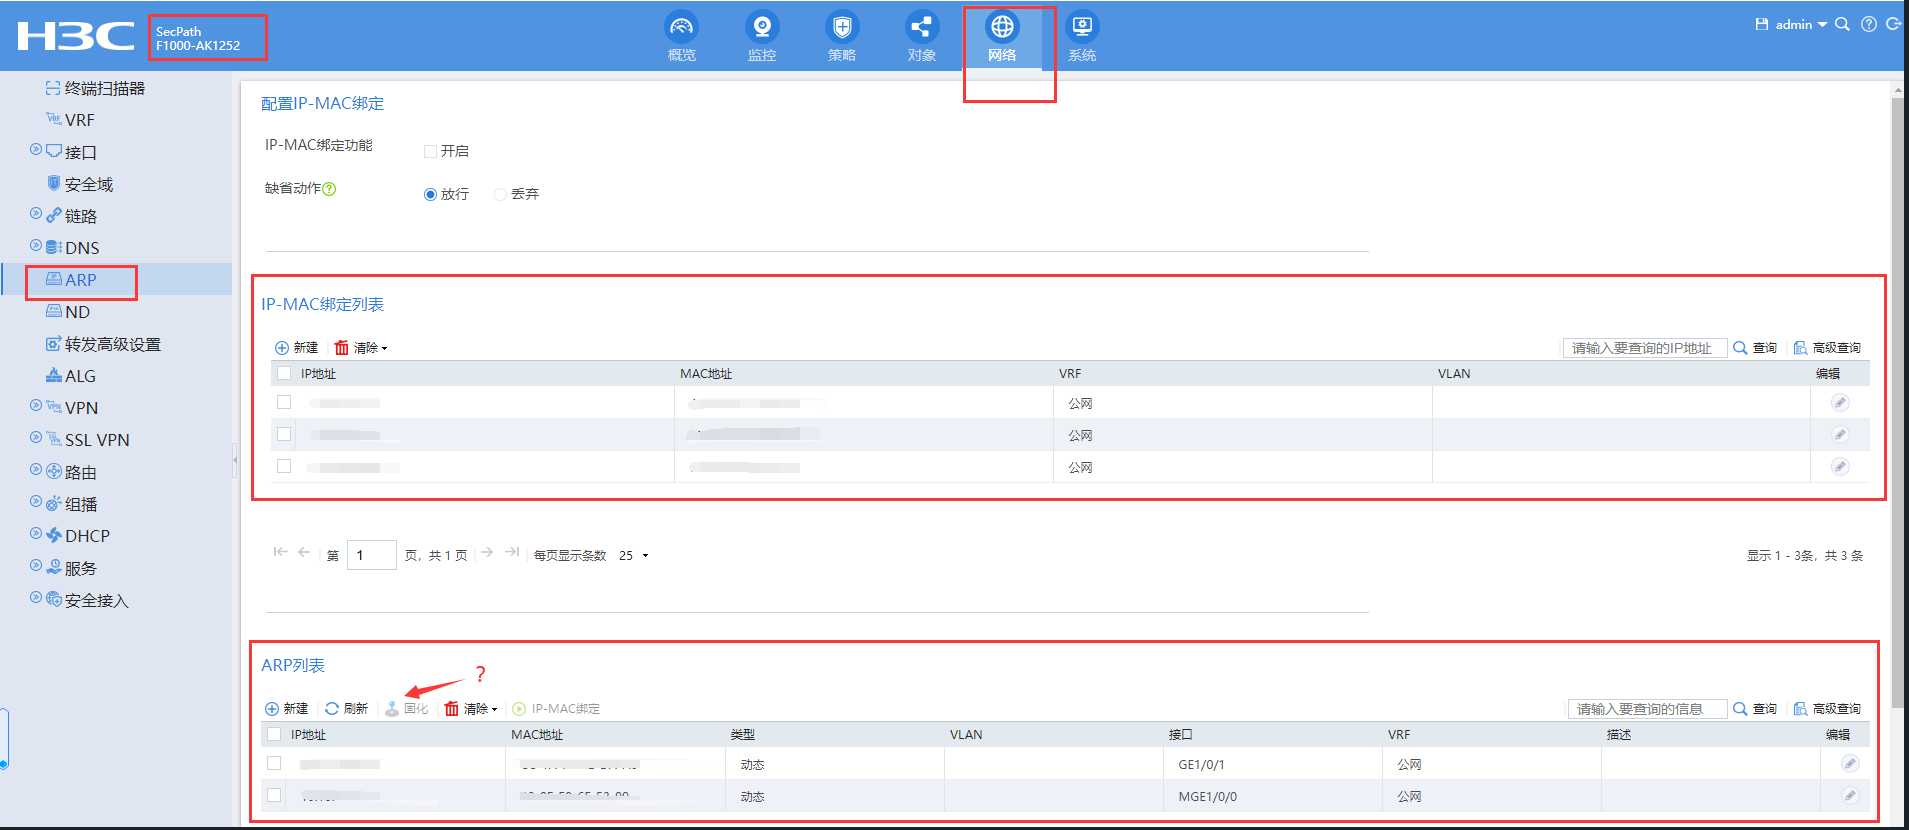Edit the ARP entry on interface MGE1/0/0
This screenshot has width=1909, height=830.
coord(1850,796)
